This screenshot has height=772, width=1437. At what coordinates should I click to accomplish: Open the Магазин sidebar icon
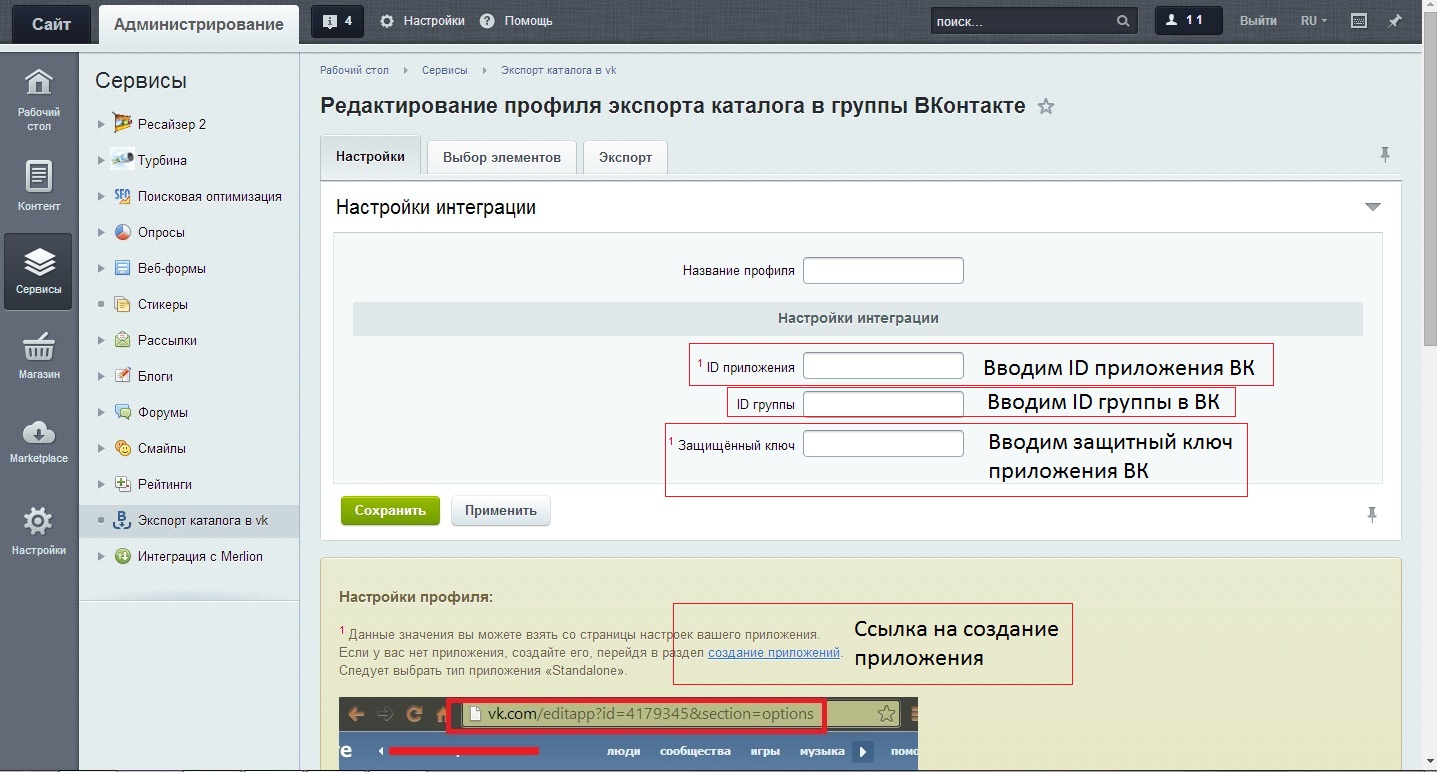click(38, 356)
